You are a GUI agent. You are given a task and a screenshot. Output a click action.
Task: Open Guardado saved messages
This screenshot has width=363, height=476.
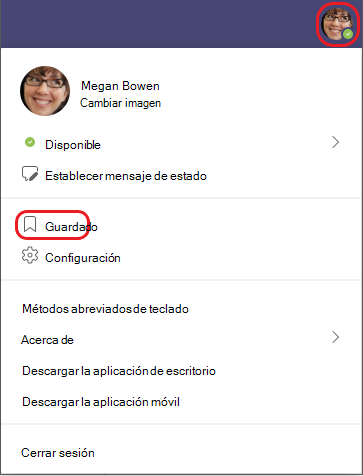(181, 227)
